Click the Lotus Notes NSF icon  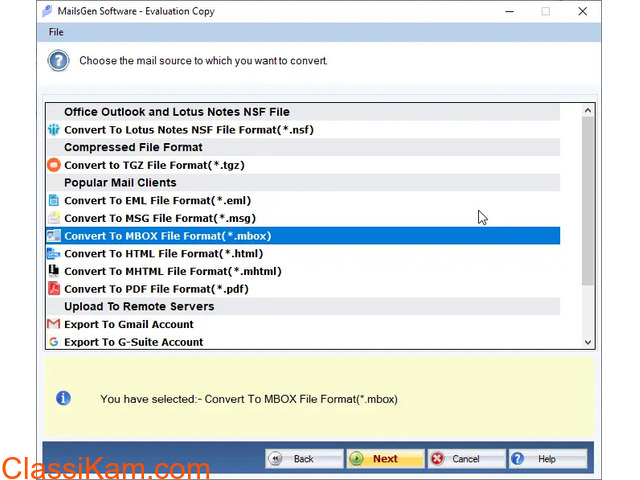(x=54, y=130)
